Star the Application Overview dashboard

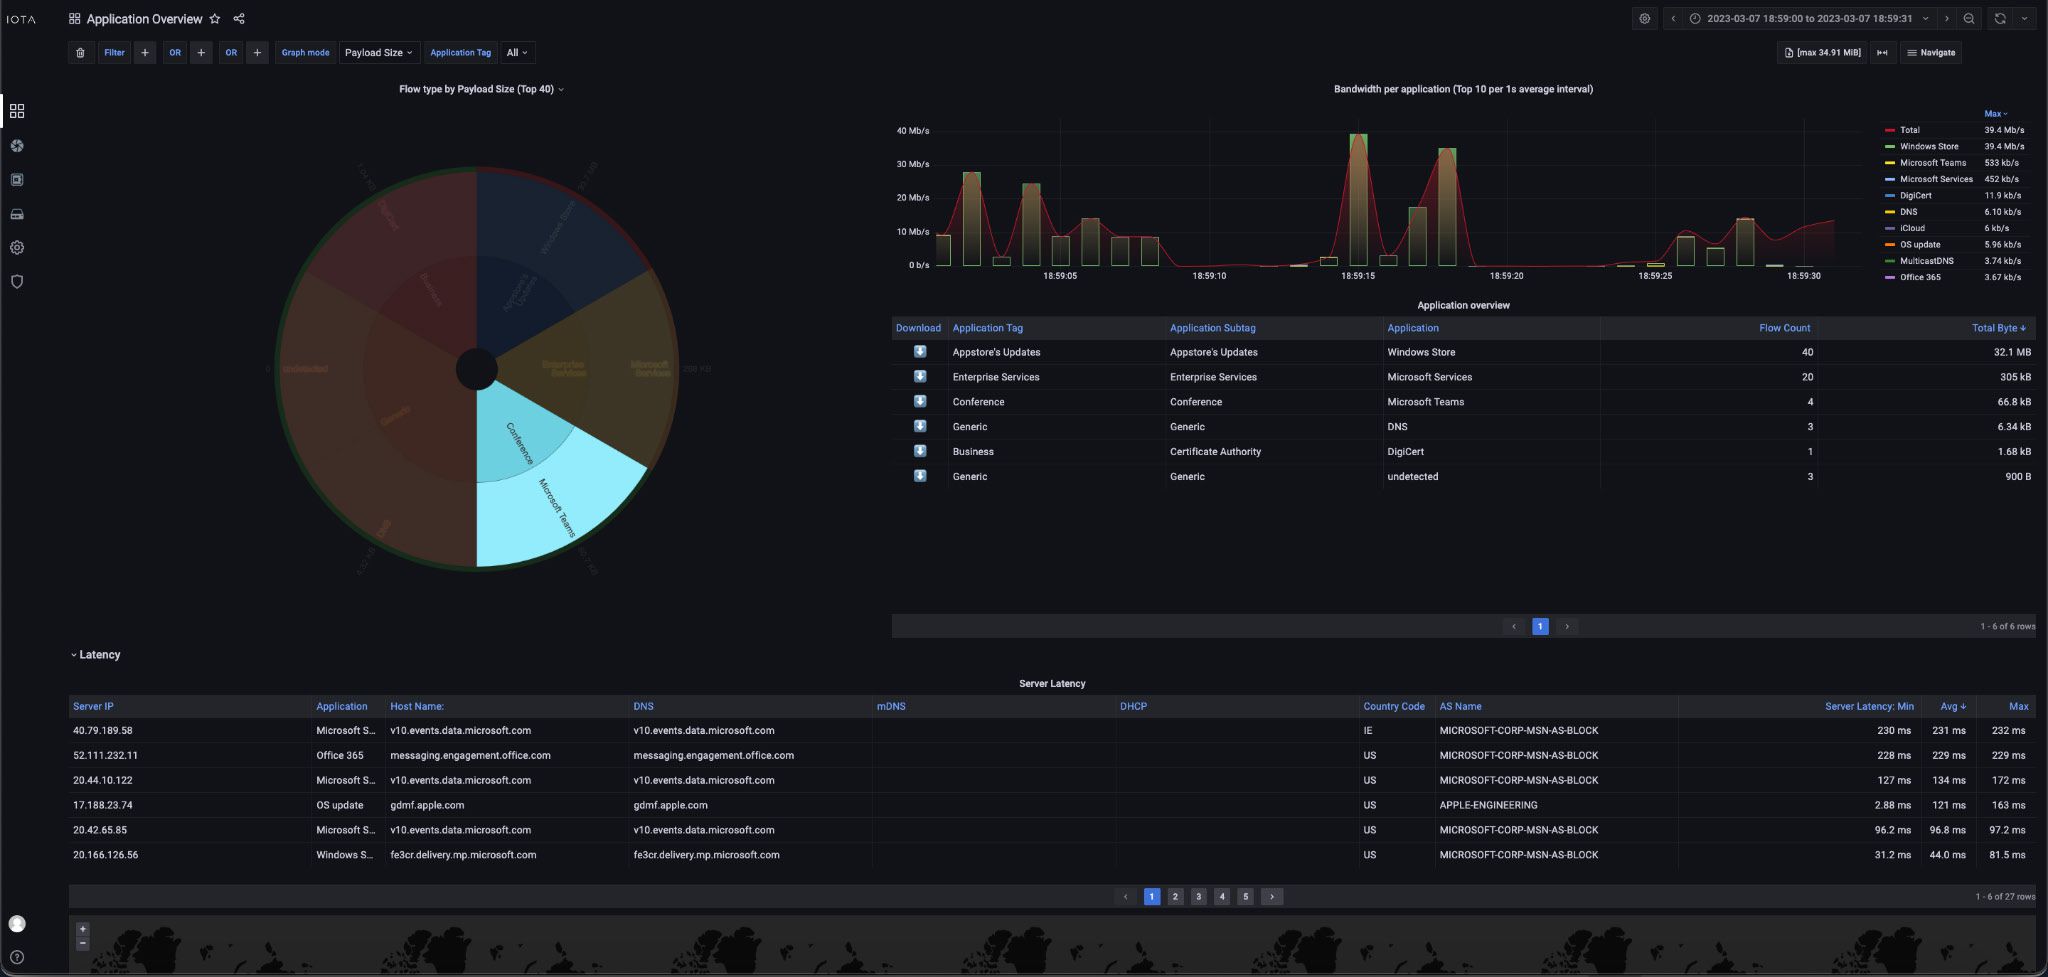pyautogui.click(x=214, y=19)
